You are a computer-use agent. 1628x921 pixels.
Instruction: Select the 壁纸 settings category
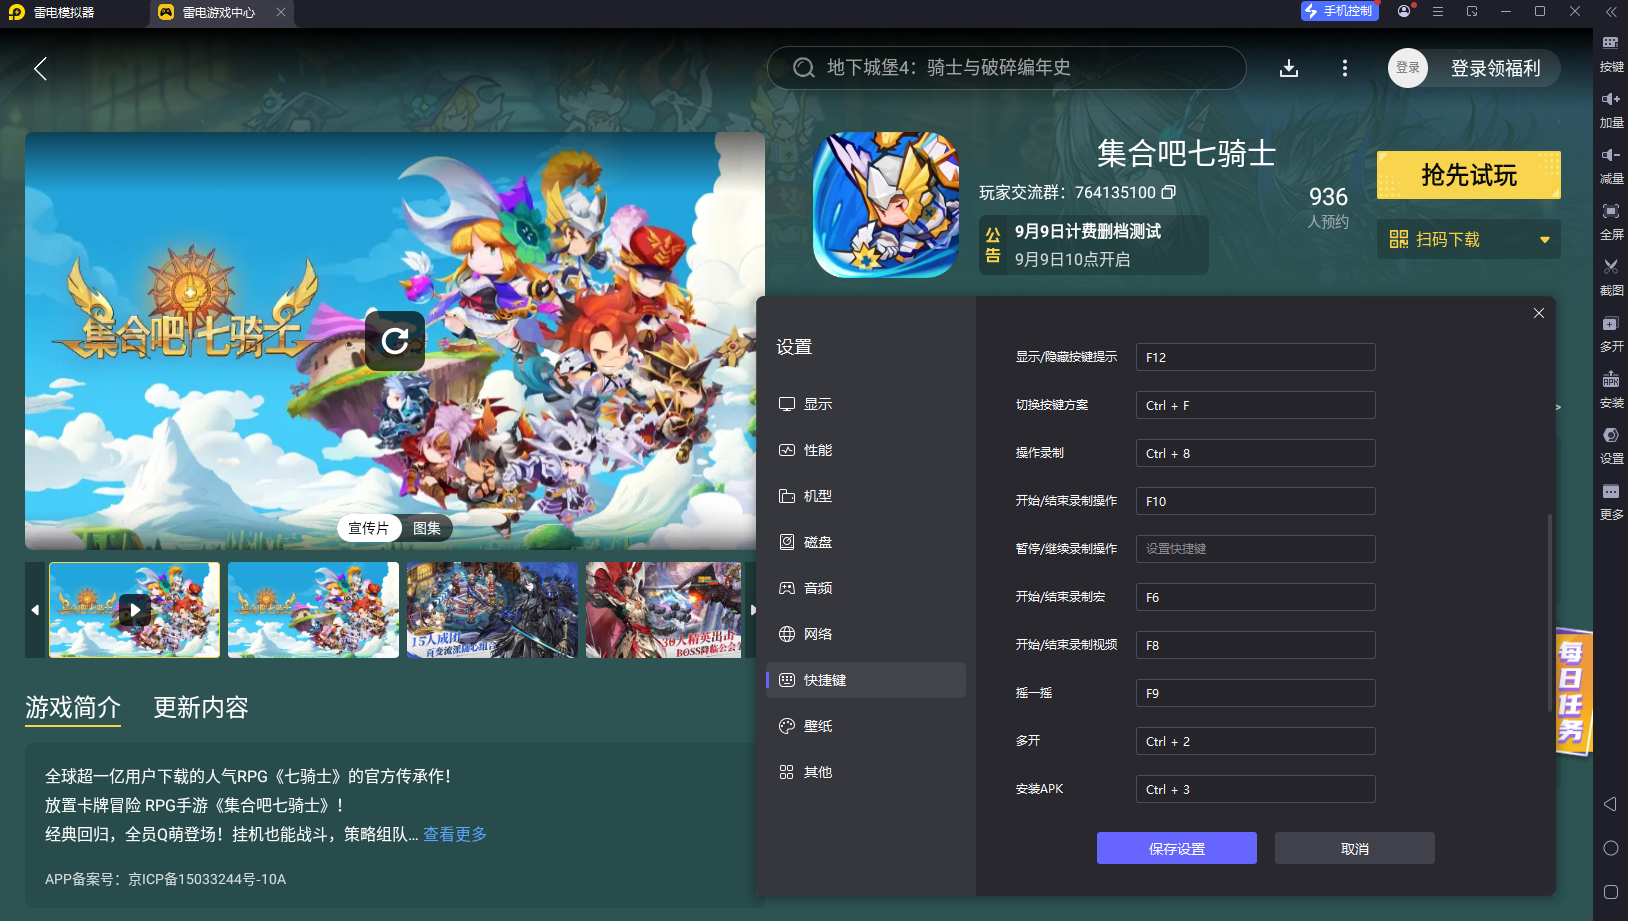coord(866,726)
